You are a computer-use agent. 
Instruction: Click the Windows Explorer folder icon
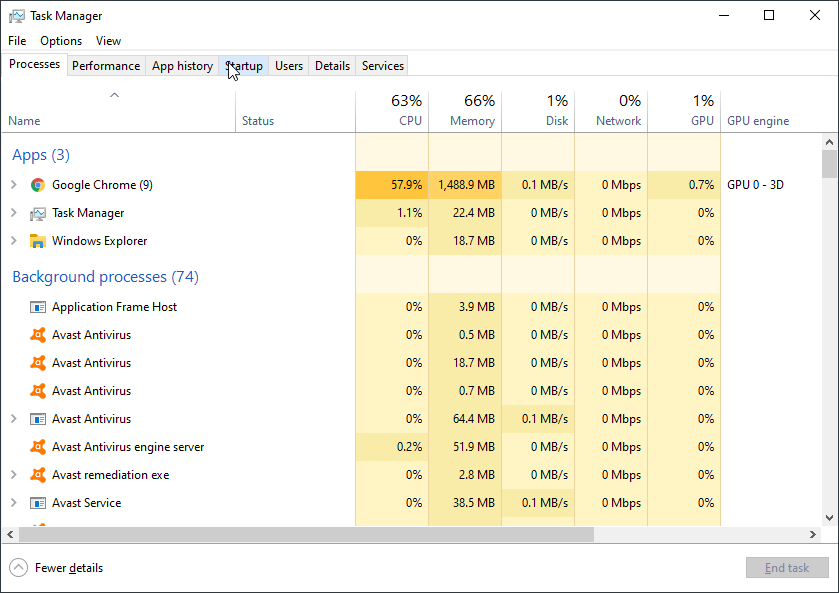(38, 241)
